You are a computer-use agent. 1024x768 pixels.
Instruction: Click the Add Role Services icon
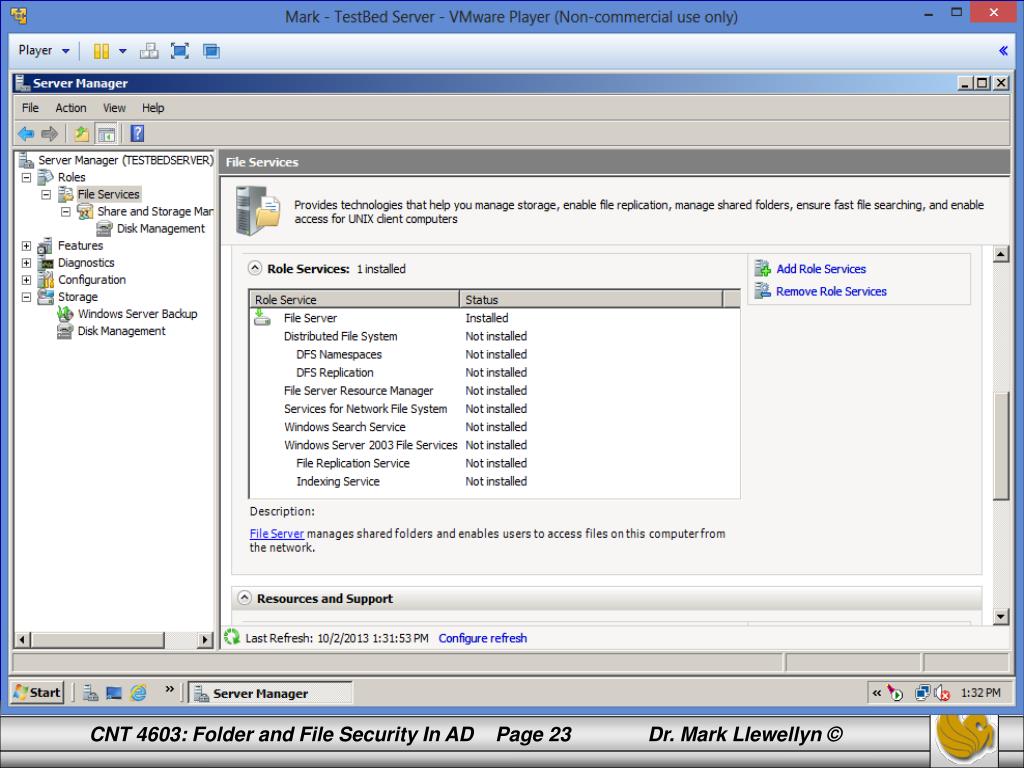click(x=763, y=268)
